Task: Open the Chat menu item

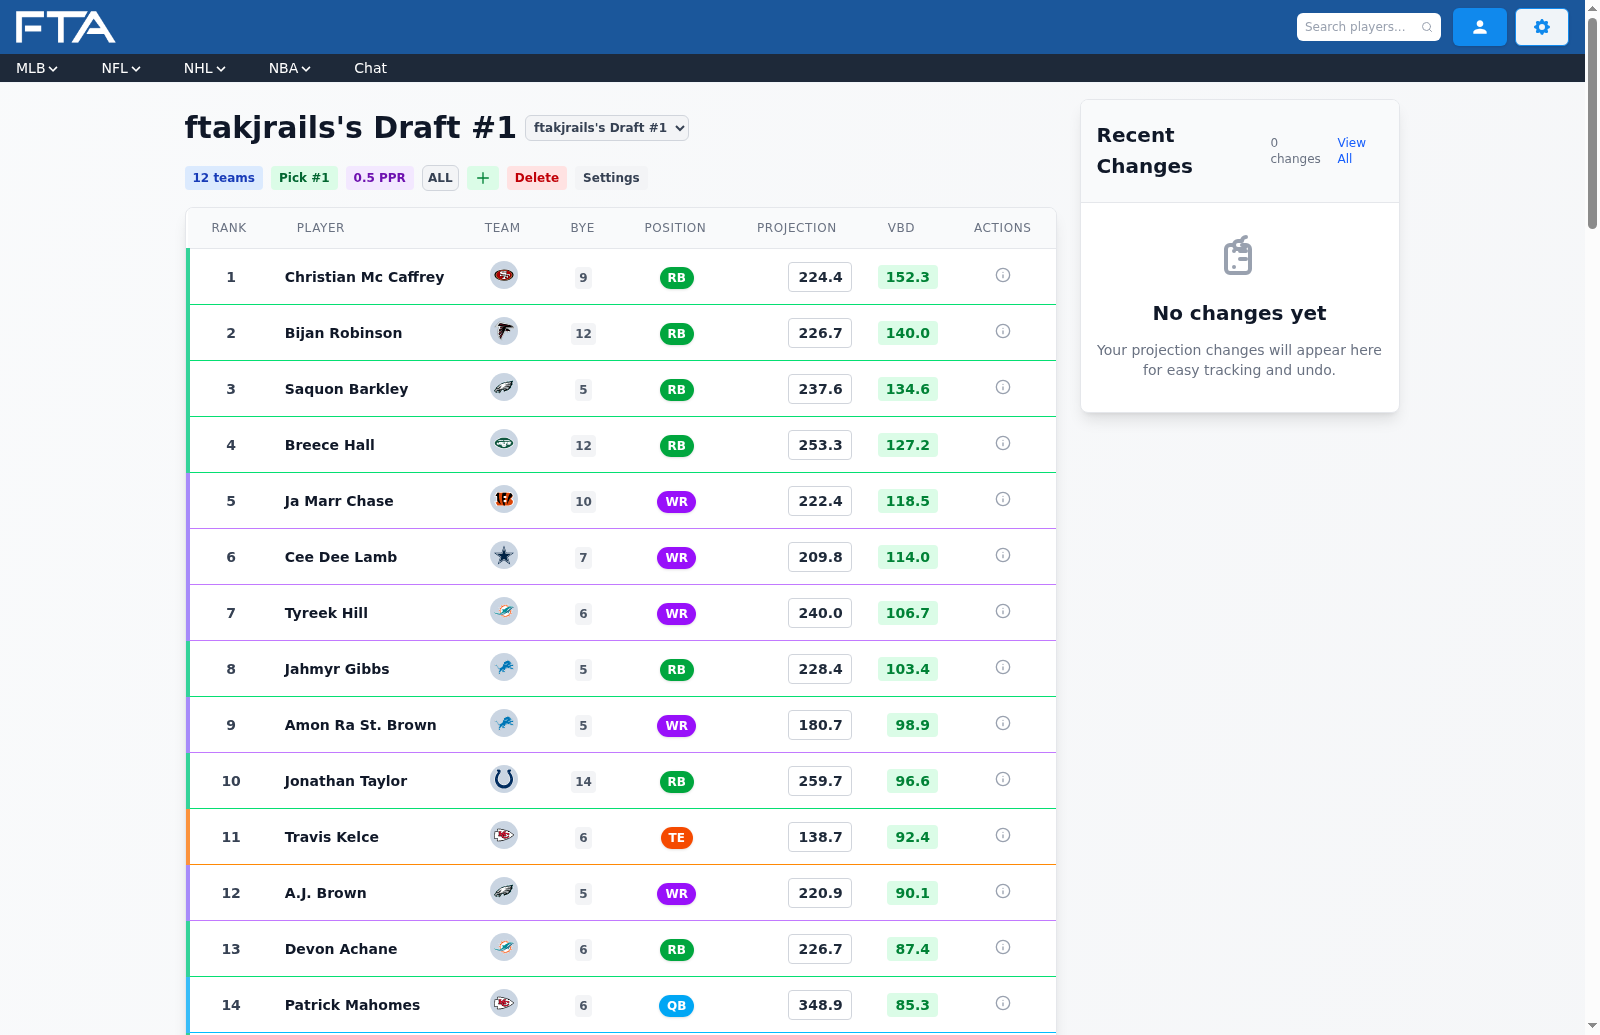Action: click(370, 68)
